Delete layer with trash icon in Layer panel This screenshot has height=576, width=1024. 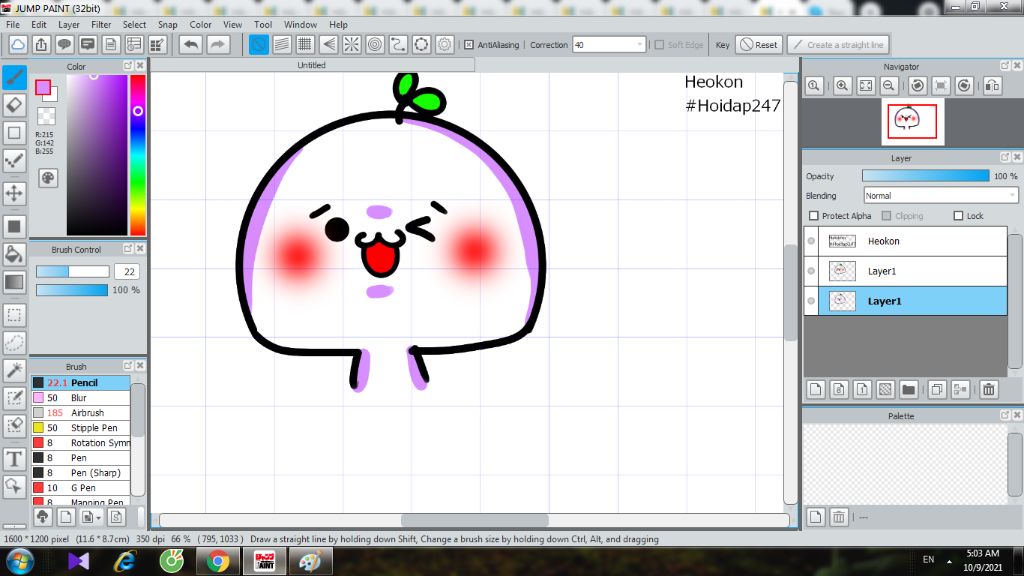(989, 390)
